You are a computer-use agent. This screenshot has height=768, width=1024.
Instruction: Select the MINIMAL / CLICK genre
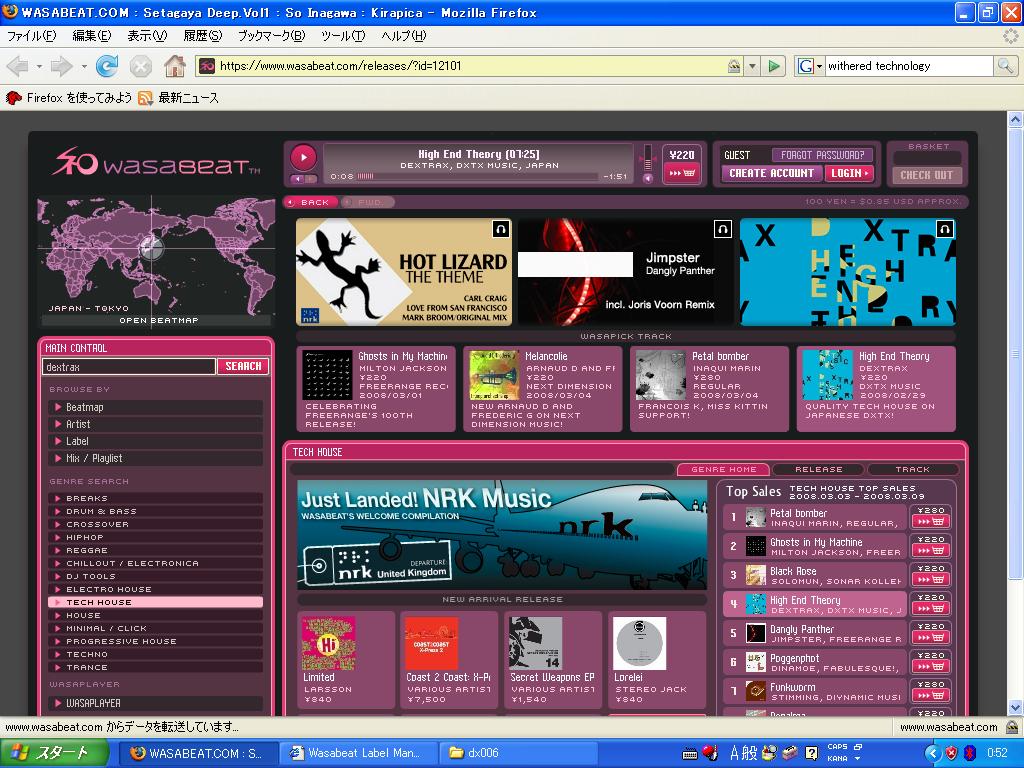click(x=155, y=628)
